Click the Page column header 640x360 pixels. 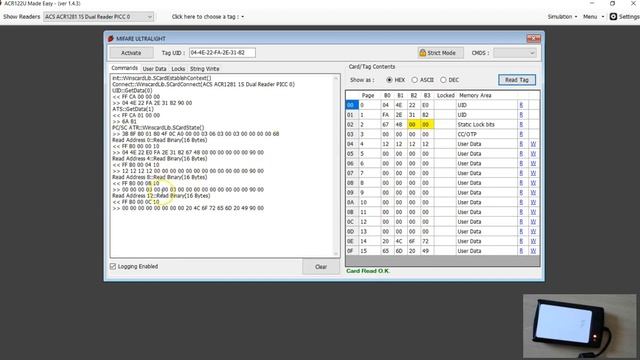click(x=368, y=96)
